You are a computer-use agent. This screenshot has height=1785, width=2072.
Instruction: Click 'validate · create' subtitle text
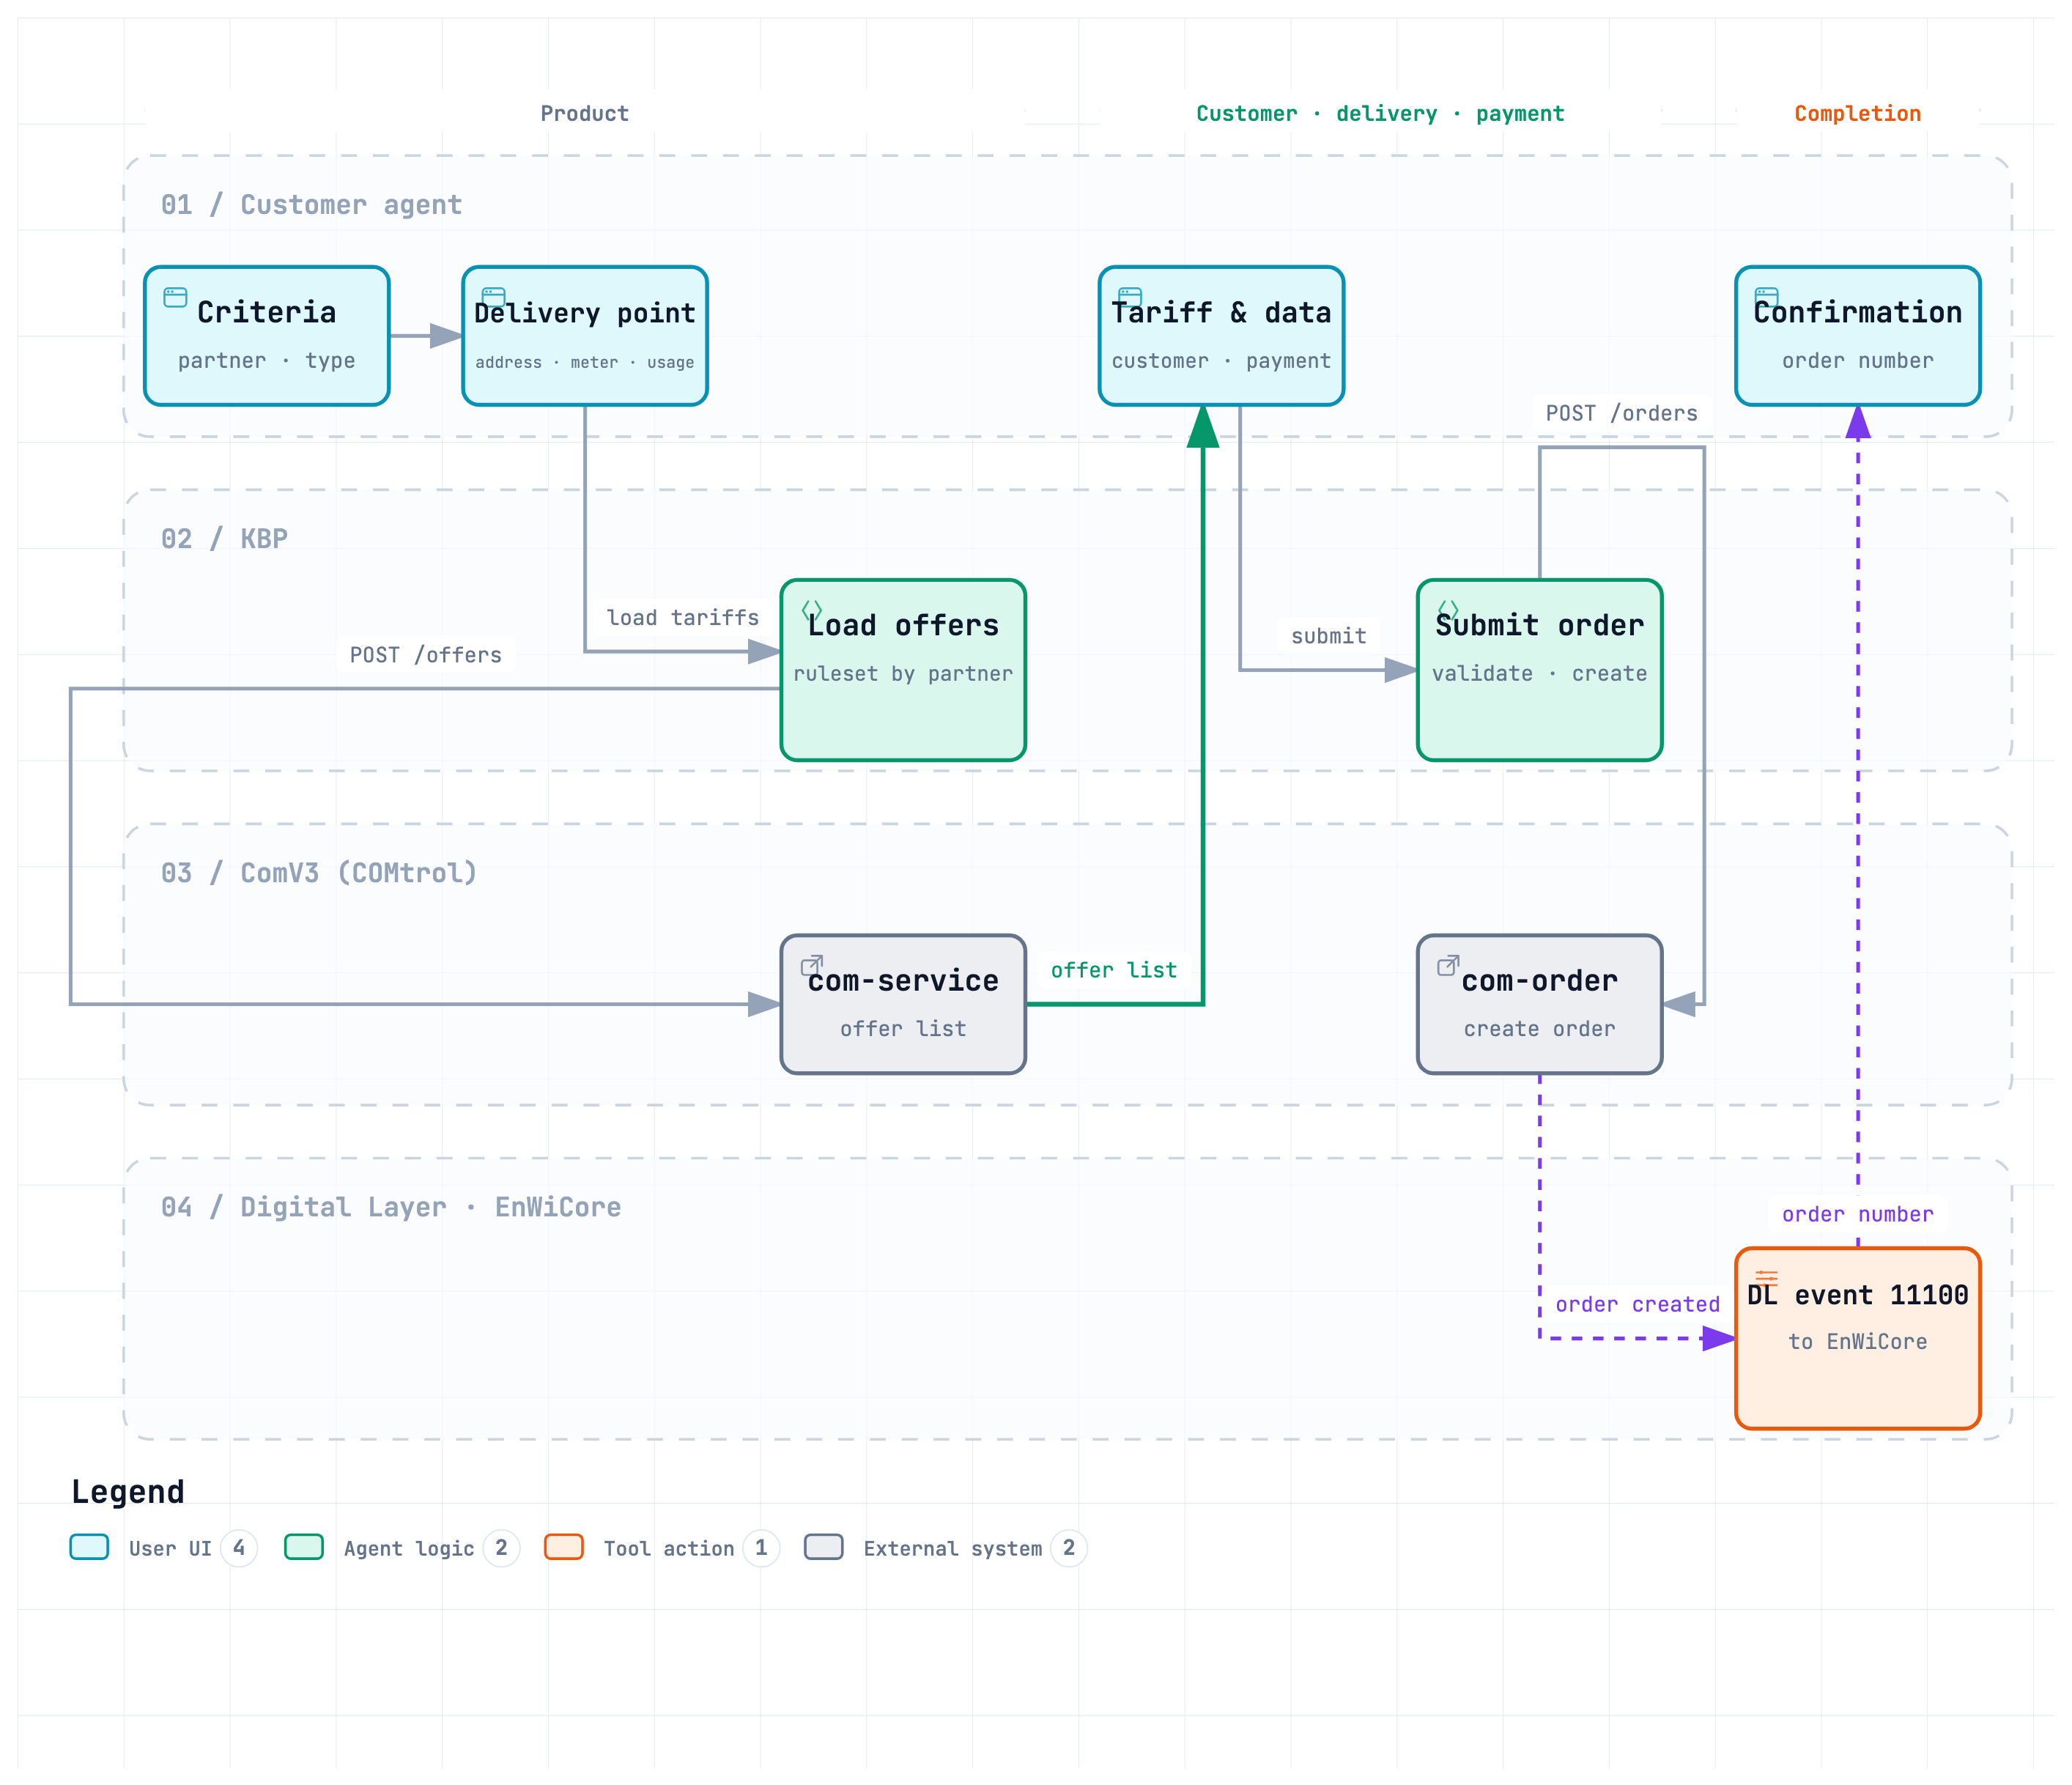click(1539, 673)
